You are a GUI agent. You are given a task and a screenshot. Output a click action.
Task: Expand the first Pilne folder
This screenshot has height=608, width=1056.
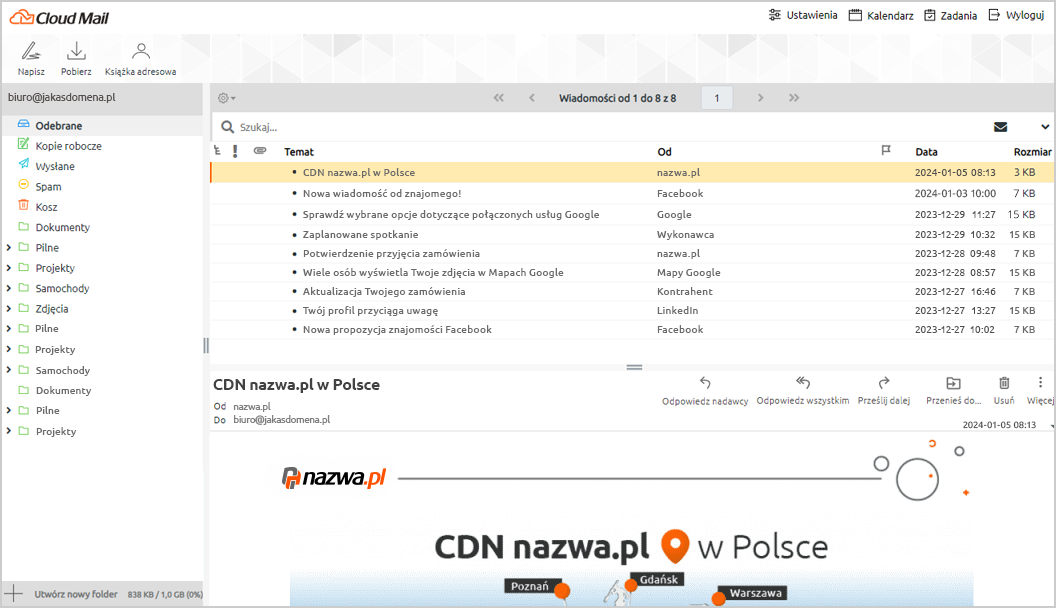coord(9,247)
